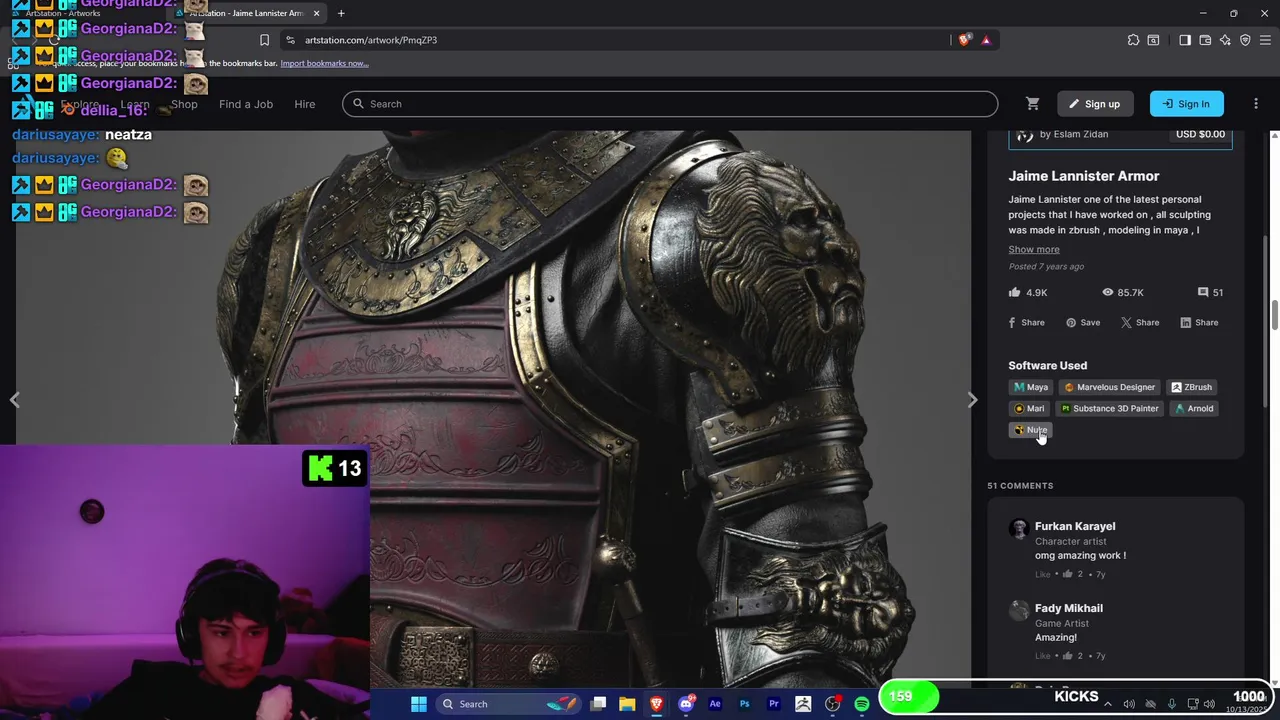Open the ArtStation more options kebab menu
This screenshot has width=1280, height=720.
(1256, 104)
